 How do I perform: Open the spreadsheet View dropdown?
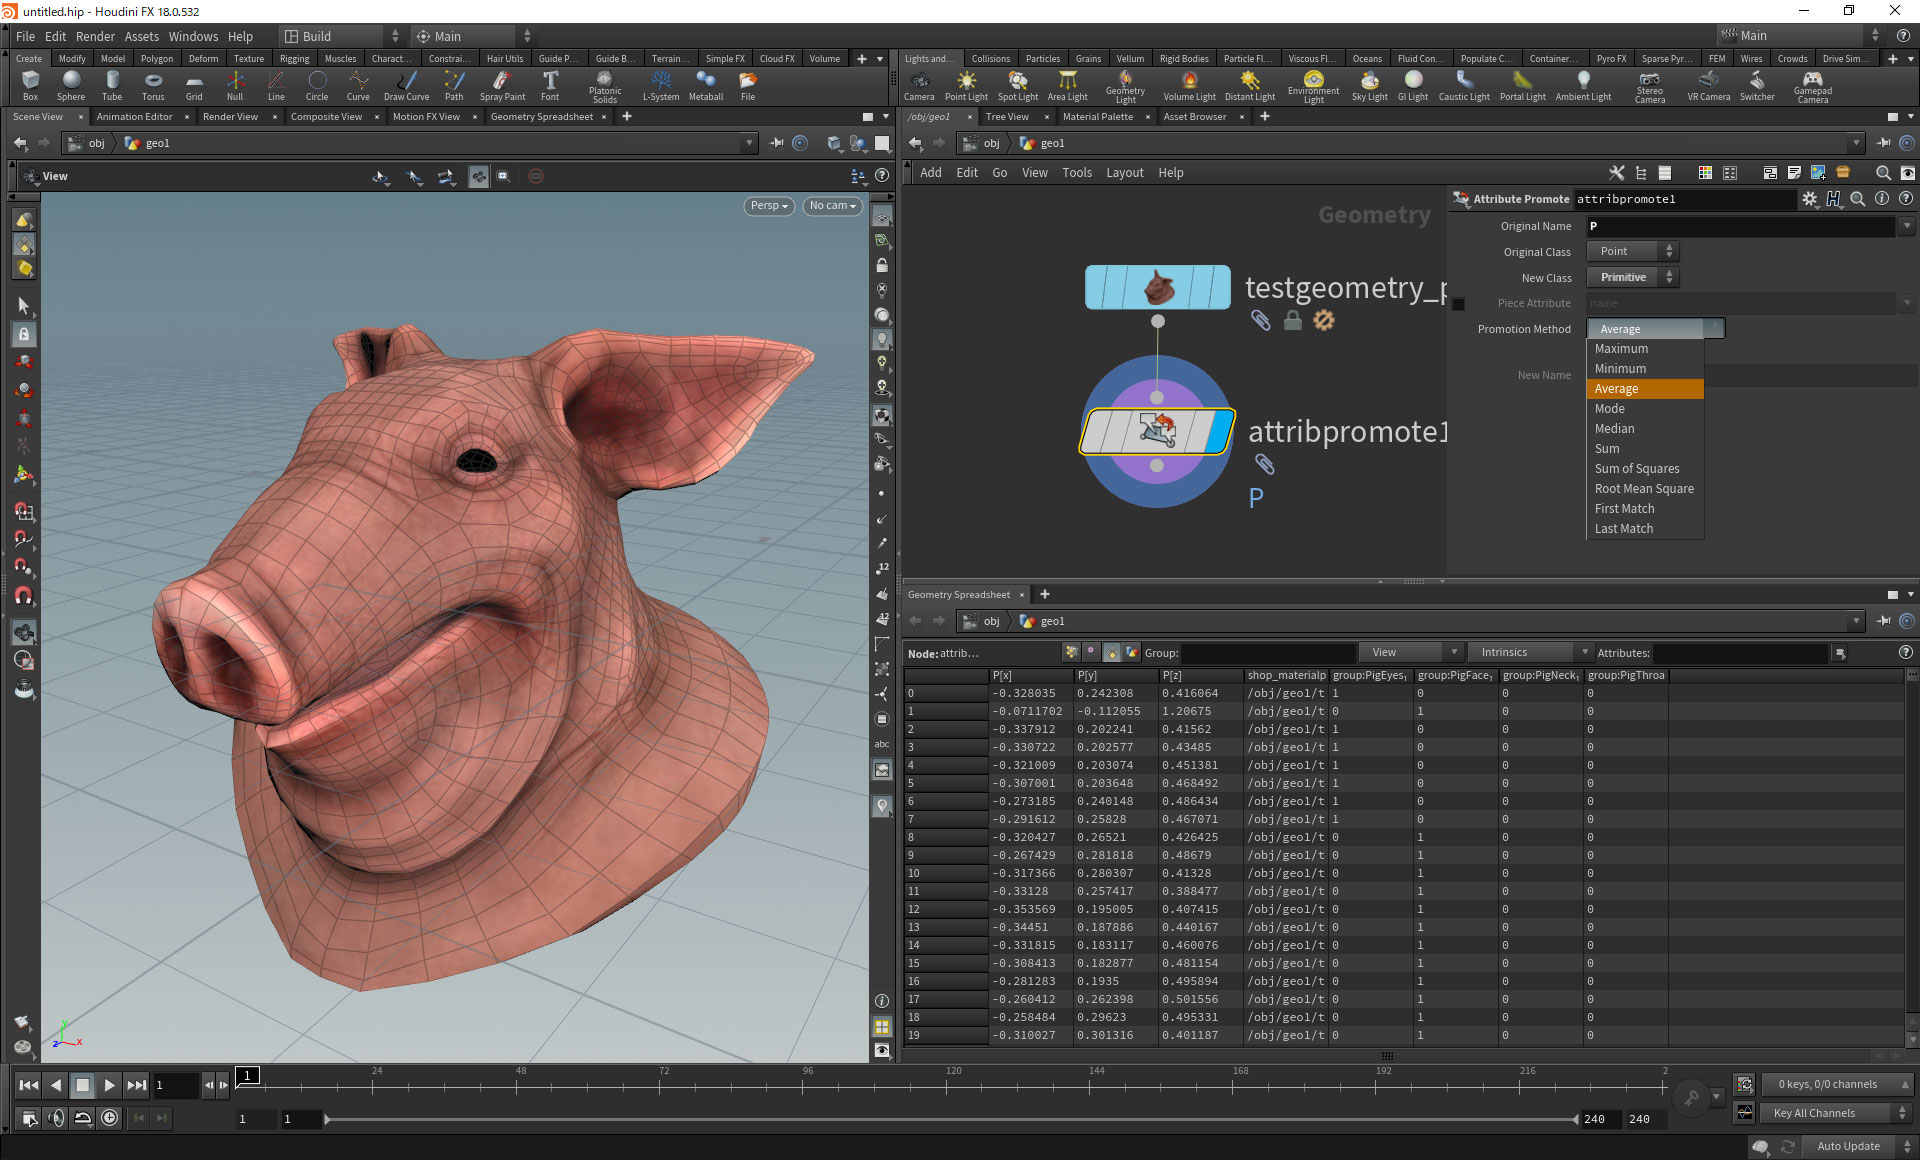pyautogui.click(x=1411, y=653)
